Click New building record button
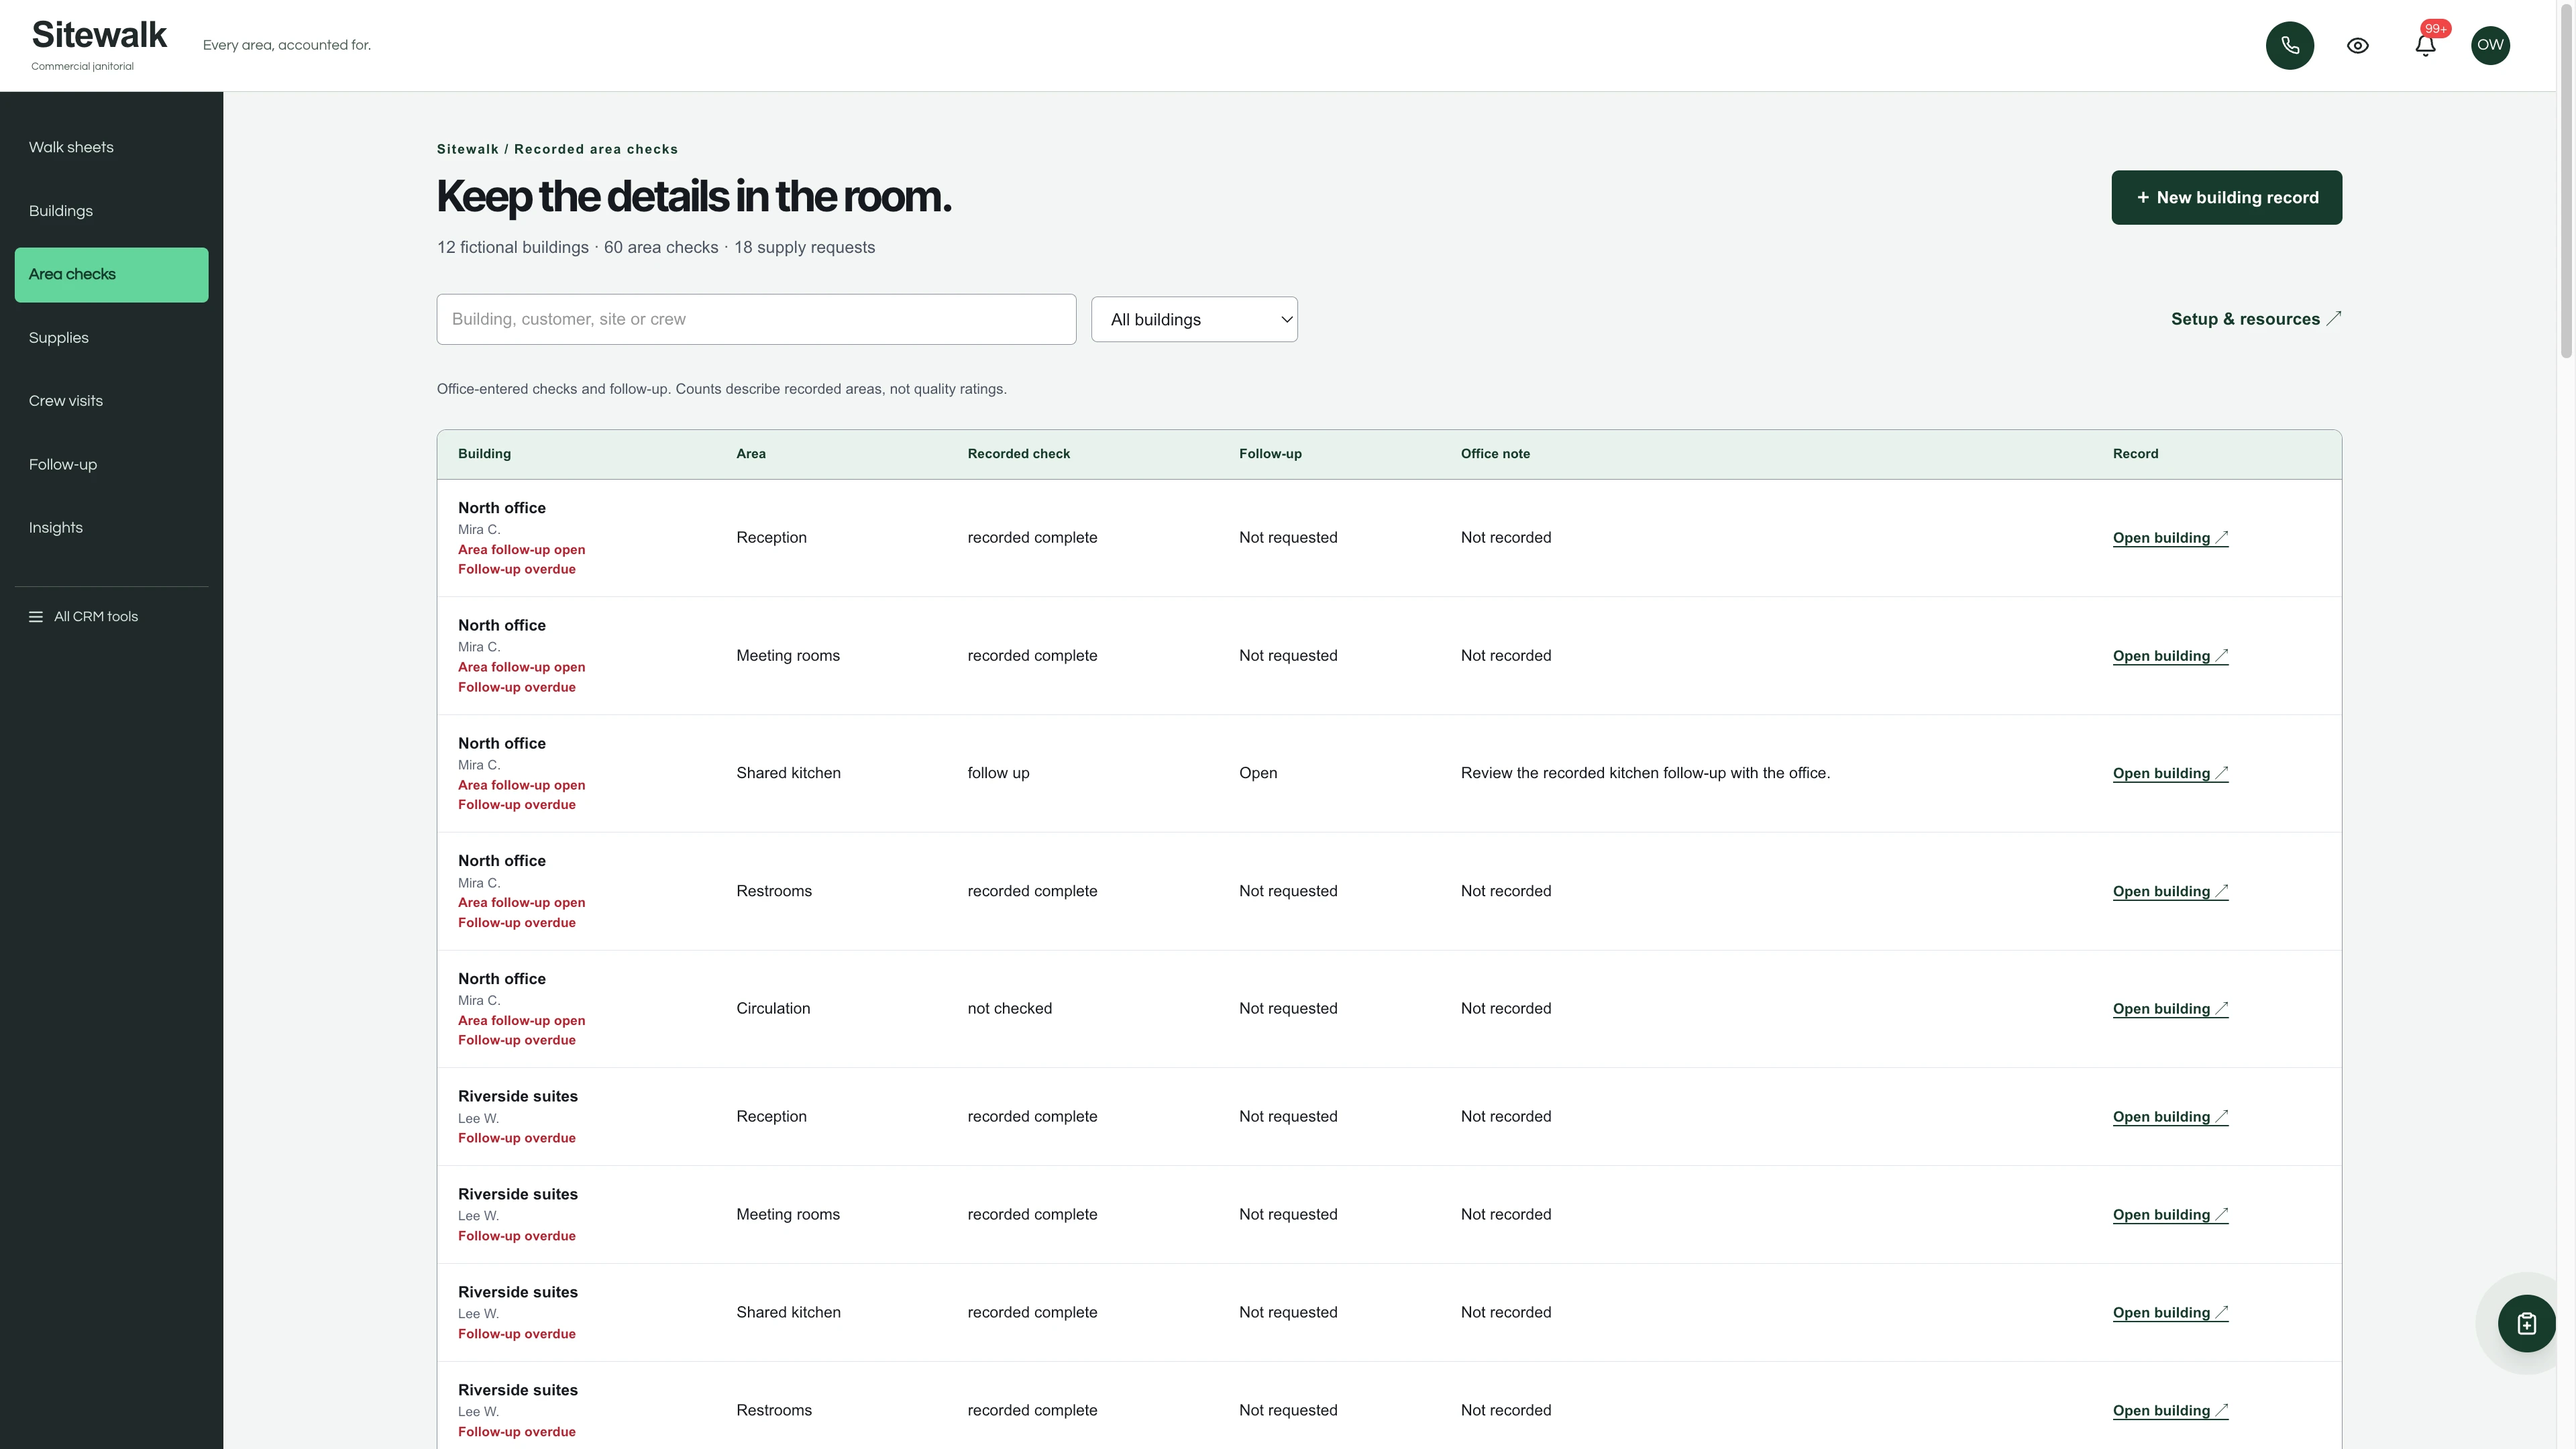The width and height of the screenshot is (2576, 1449). [2226, 198]
